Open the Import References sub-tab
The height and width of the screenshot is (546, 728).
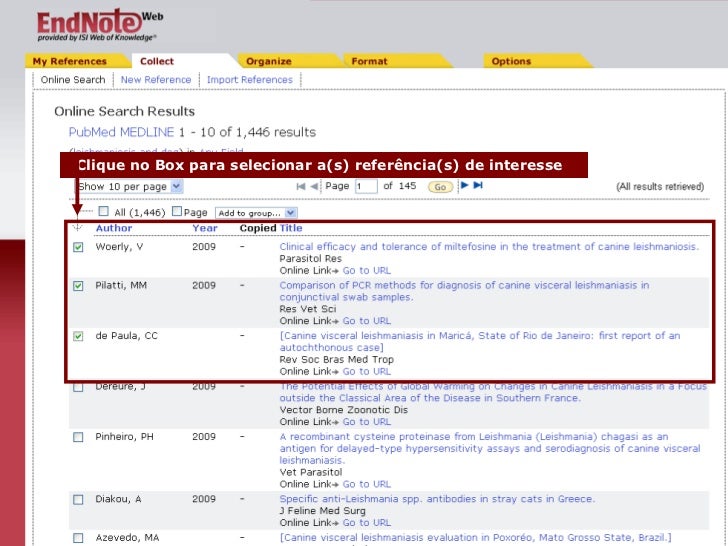[249, 80]
